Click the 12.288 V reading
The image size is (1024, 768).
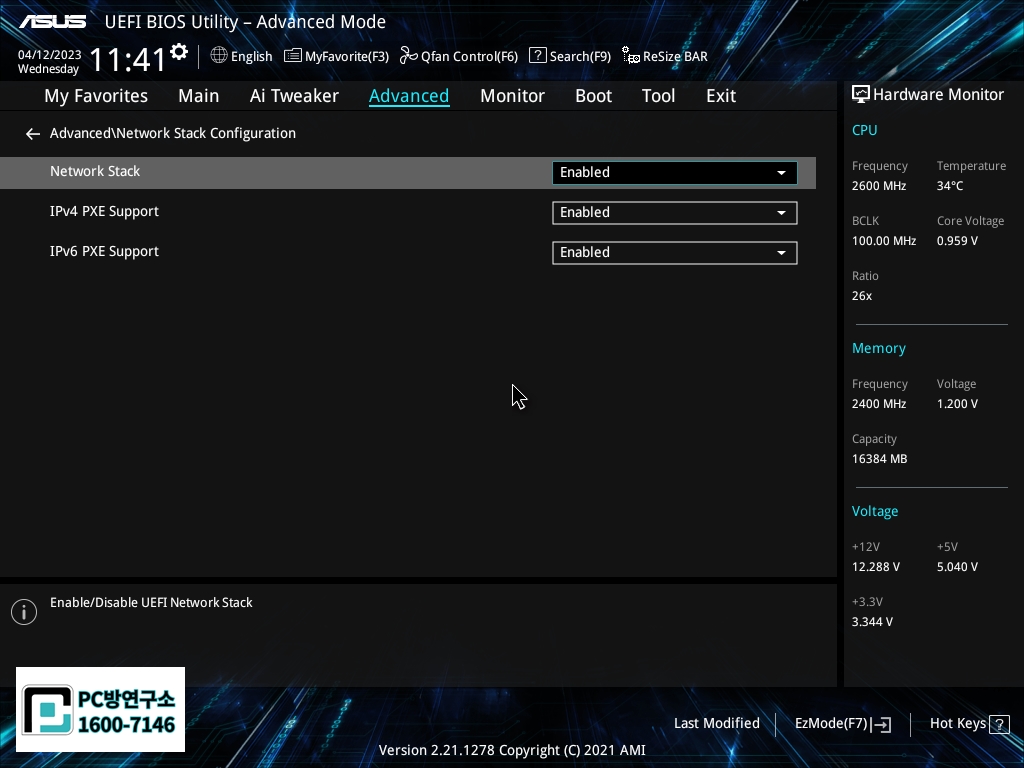[875, 567]
